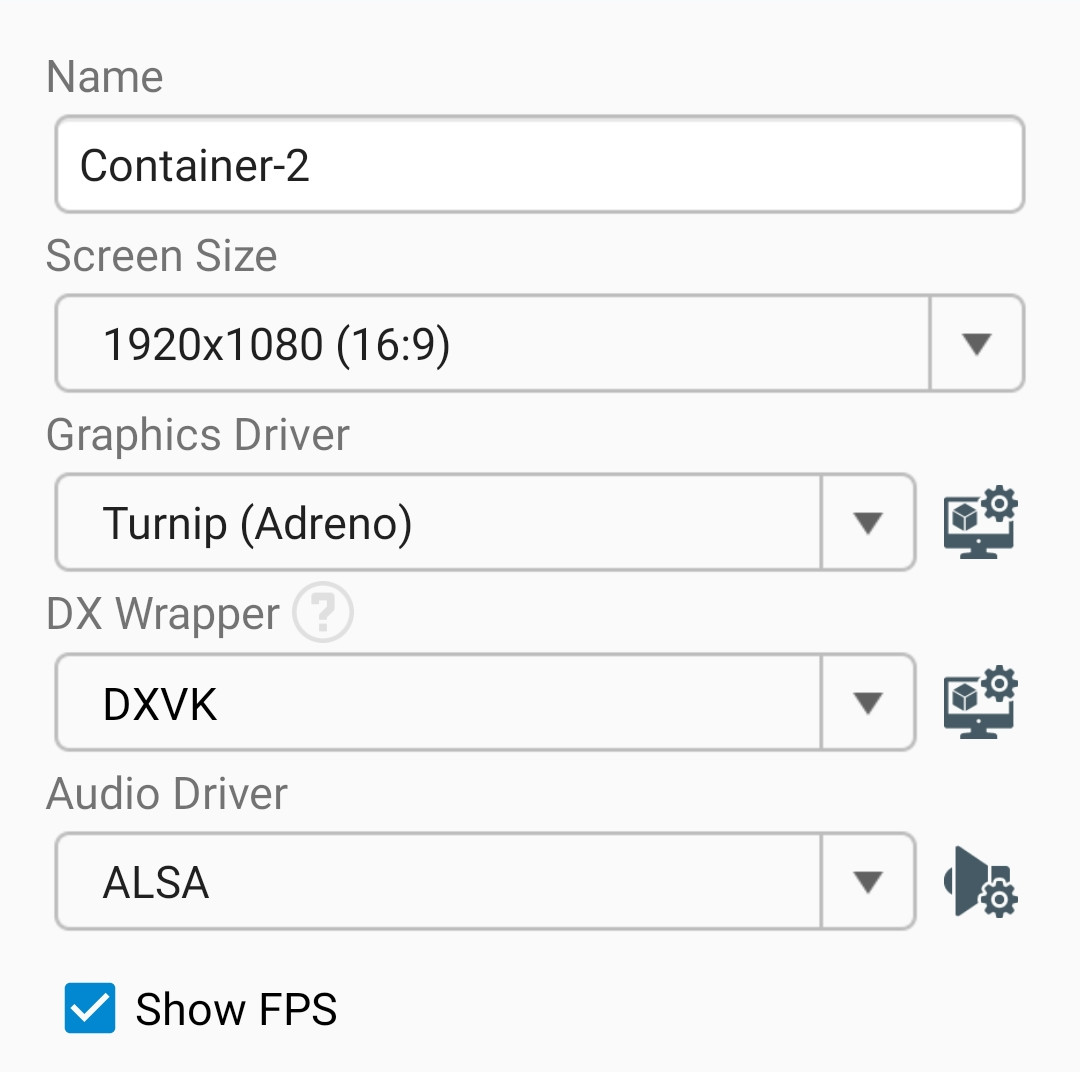
Task: Click the DX Wrapper label text
Action: click(163, 614)
